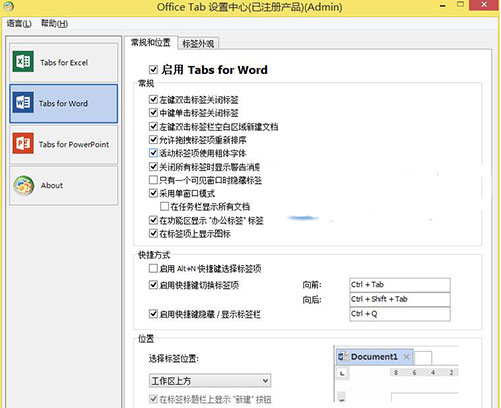The image size is (501, 408).
Task: Click the Ctrl + Tab shortcut field
Action: pyautogui.click(x=400, y=285)
